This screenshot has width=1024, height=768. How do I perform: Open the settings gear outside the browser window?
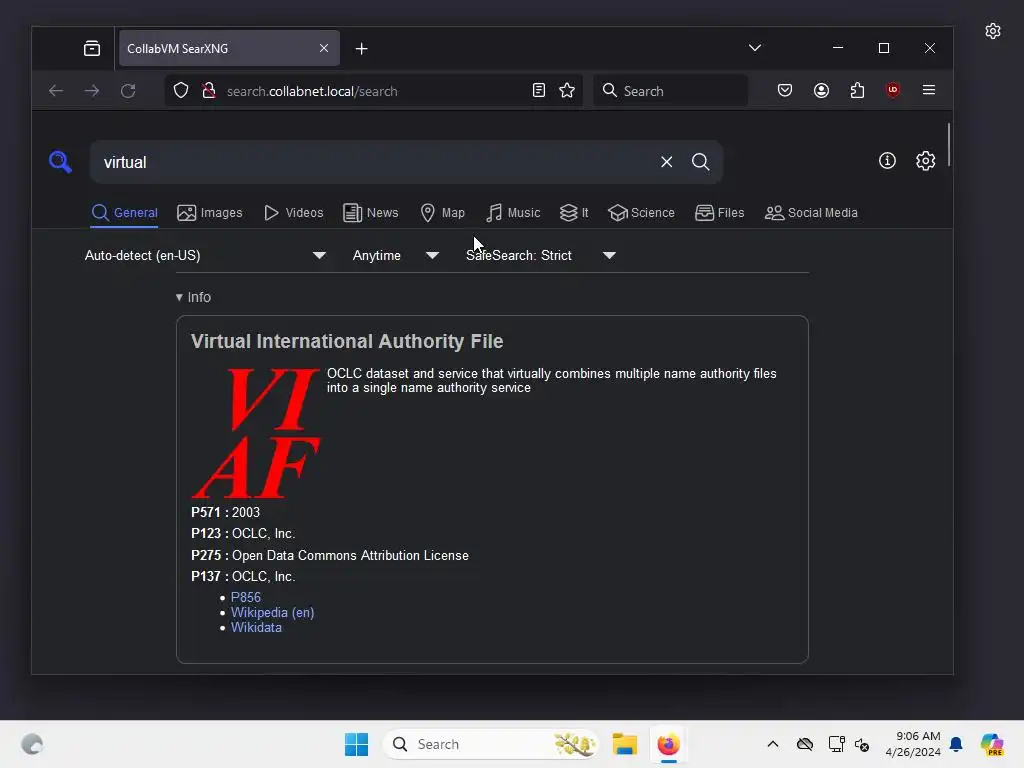pos(993,31)
